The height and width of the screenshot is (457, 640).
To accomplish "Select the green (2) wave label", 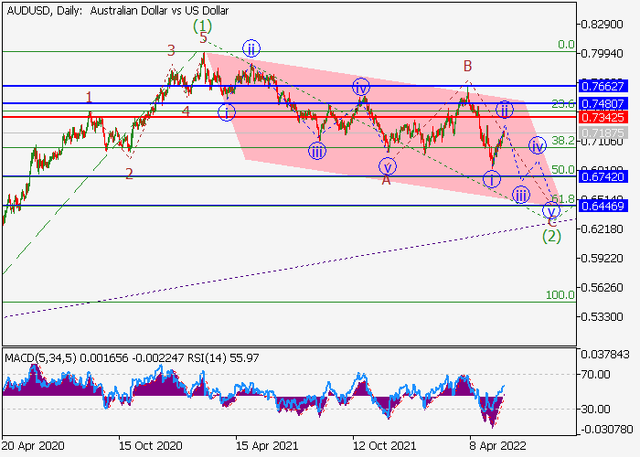I will 551,236.
